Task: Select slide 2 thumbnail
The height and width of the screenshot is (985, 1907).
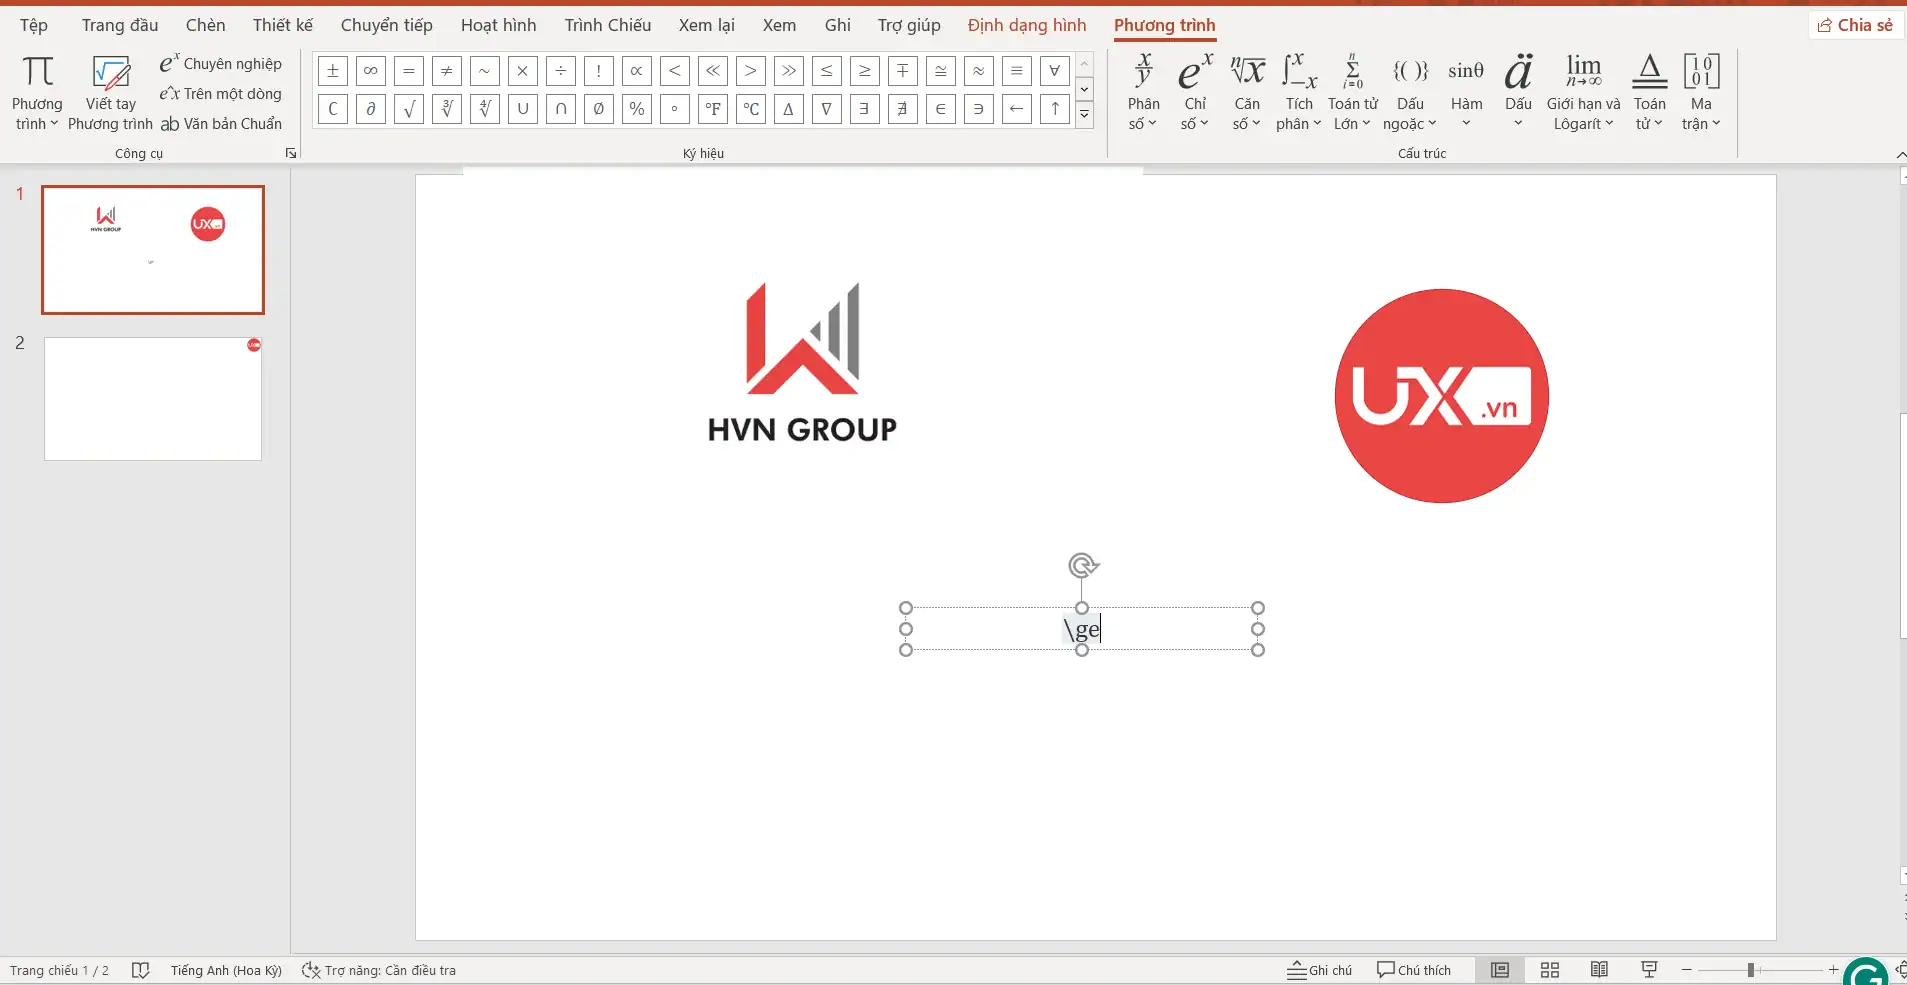Action: (153, 399)
